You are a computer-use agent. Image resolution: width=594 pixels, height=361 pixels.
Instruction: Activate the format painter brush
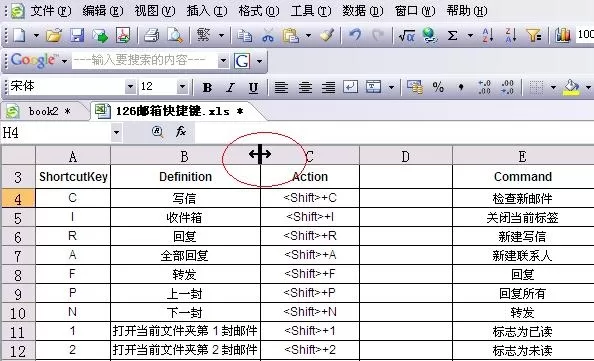click(327, 36)
